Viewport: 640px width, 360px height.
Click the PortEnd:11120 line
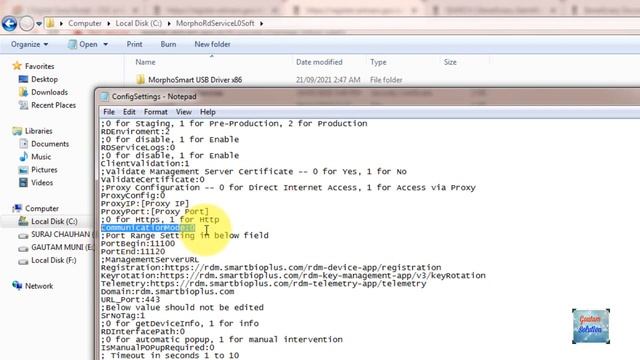[x=133, y=251]
